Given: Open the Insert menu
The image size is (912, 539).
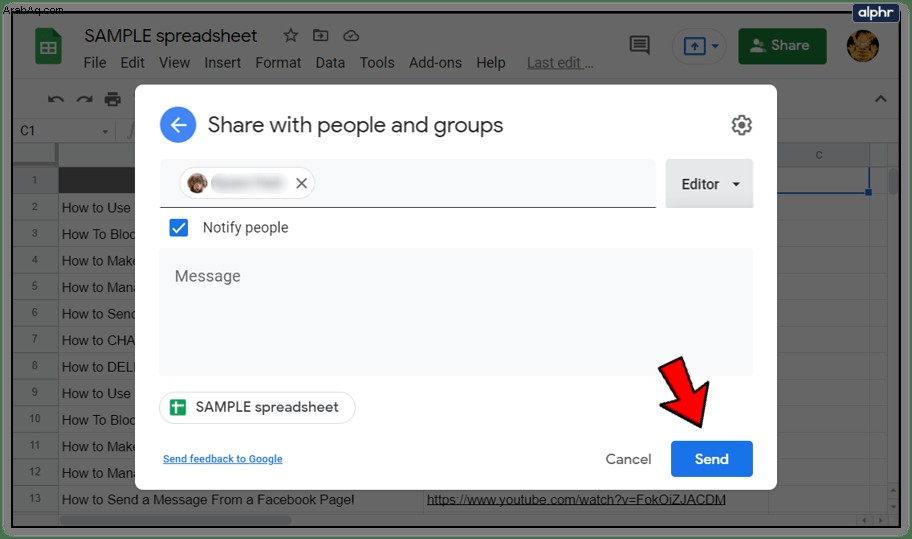Looking at the screenshot, I should click(222, 62).
